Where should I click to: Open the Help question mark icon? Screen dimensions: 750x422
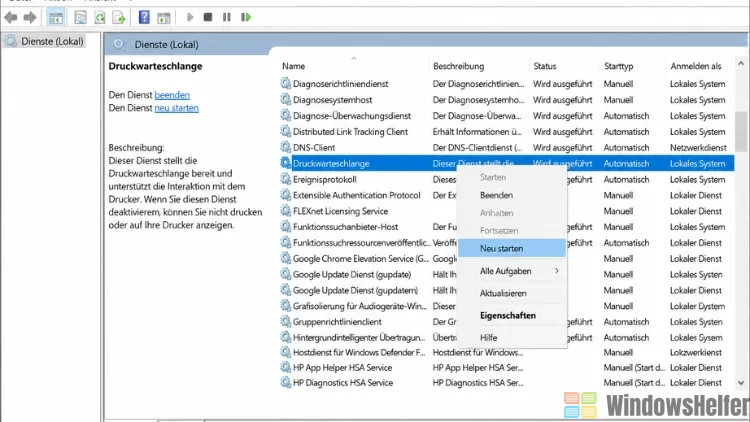pyautogui.click(x=144, y=17)
